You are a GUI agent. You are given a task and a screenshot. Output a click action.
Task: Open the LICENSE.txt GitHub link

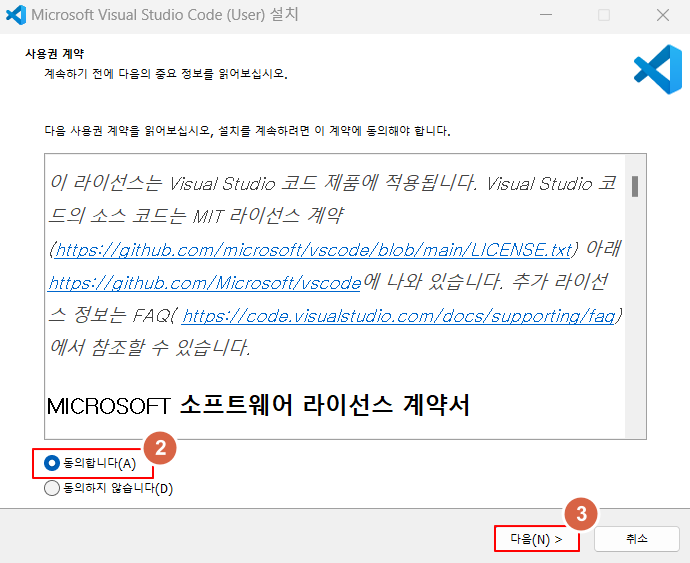tap(313, 250)
